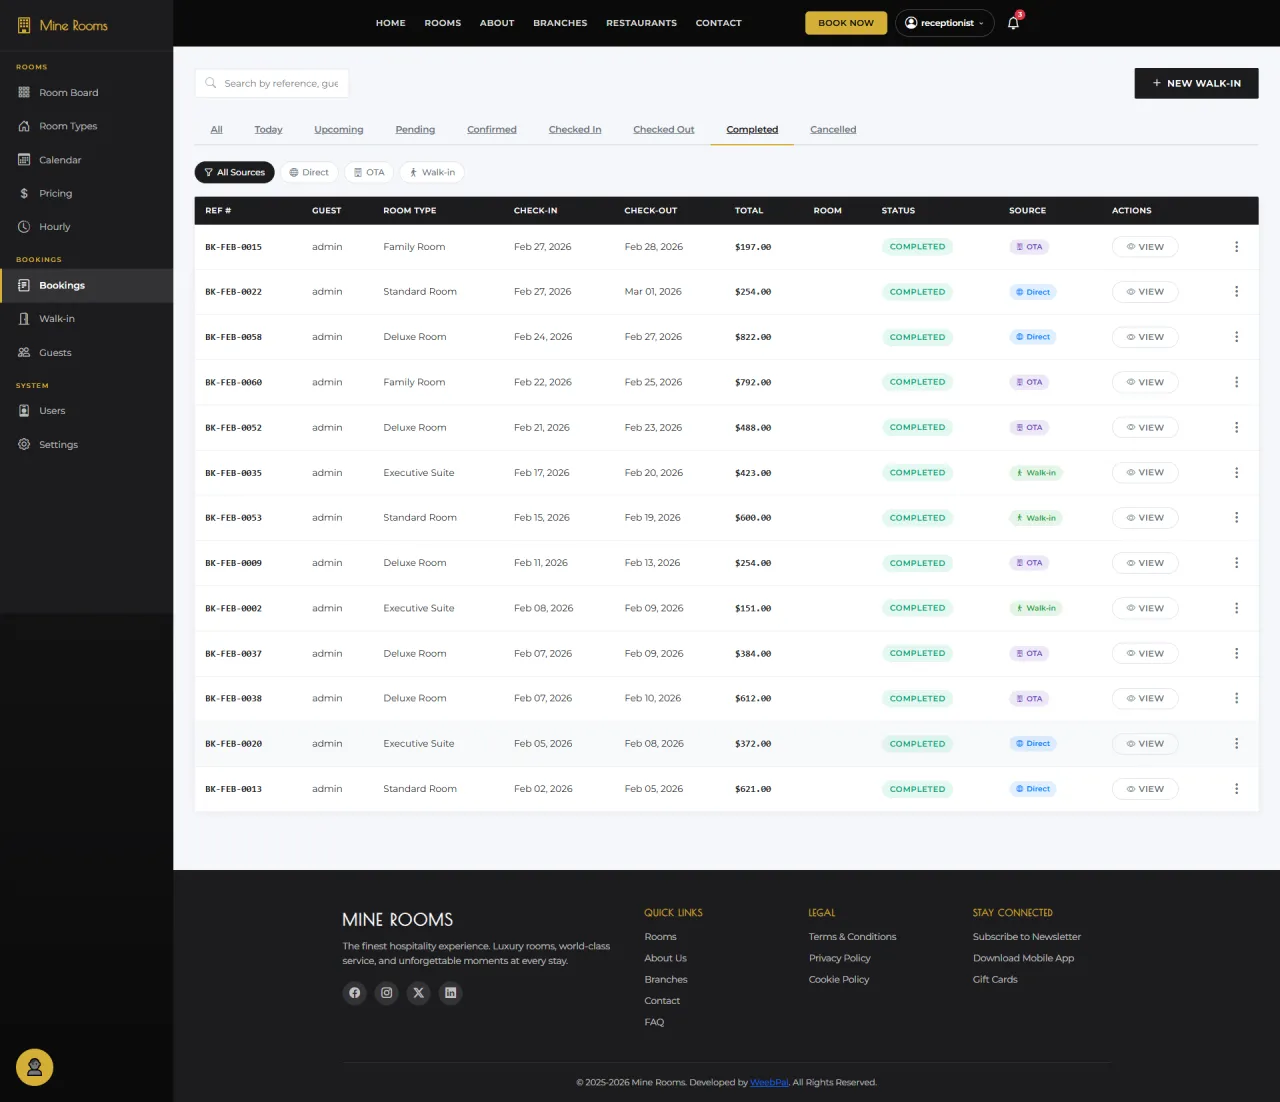
Task: View booking BK-FEB-0058 details
Action: pyautogui.click(x=1145, y=337)
